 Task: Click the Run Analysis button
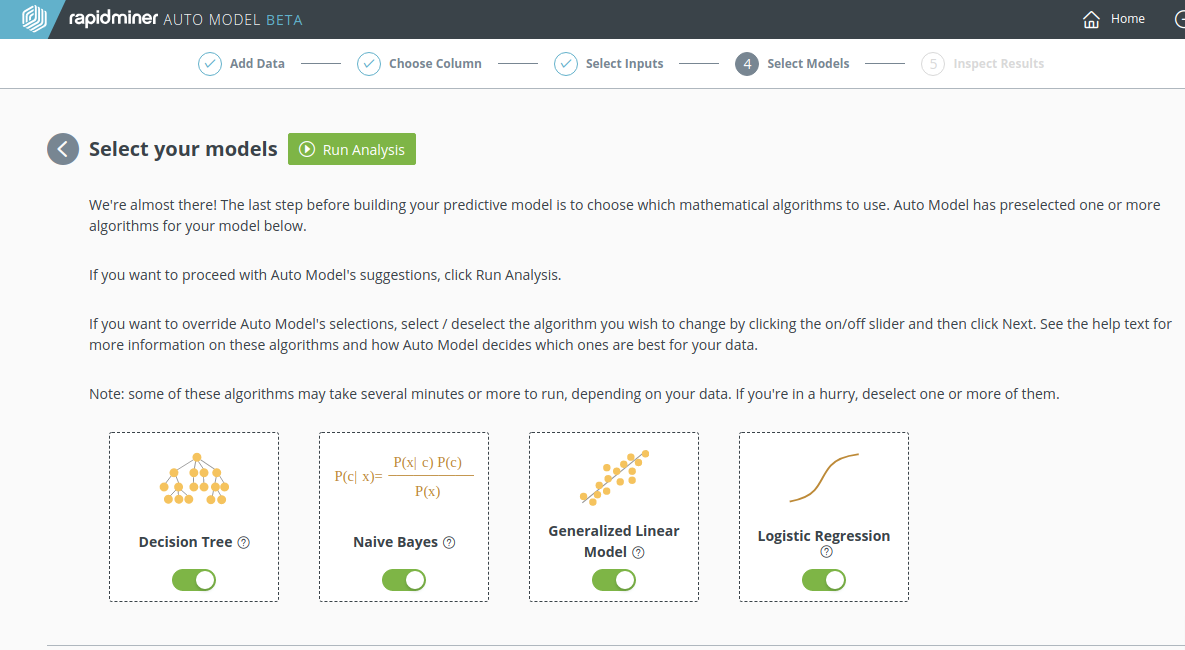(x=352, y=149)
